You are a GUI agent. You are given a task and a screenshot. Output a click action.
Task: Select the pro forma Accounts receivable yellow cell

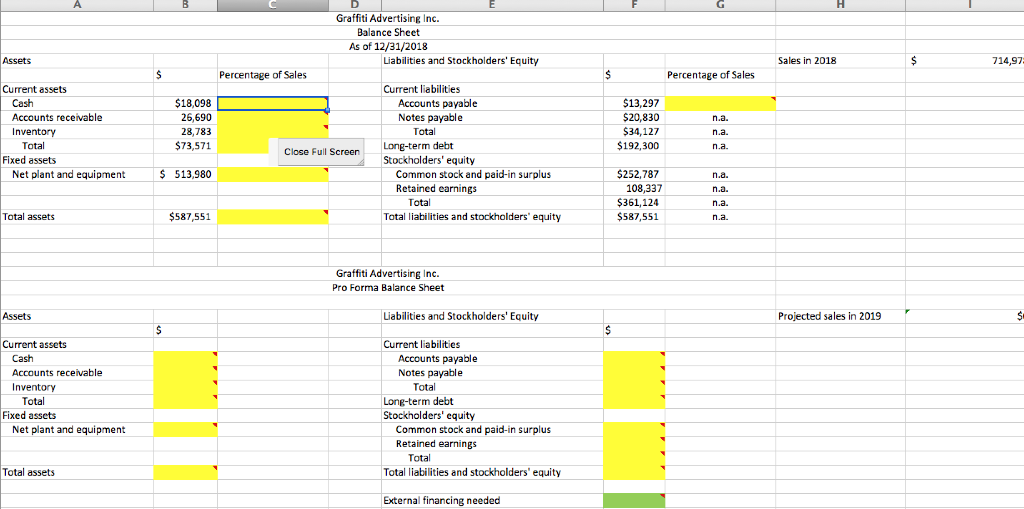185,372
